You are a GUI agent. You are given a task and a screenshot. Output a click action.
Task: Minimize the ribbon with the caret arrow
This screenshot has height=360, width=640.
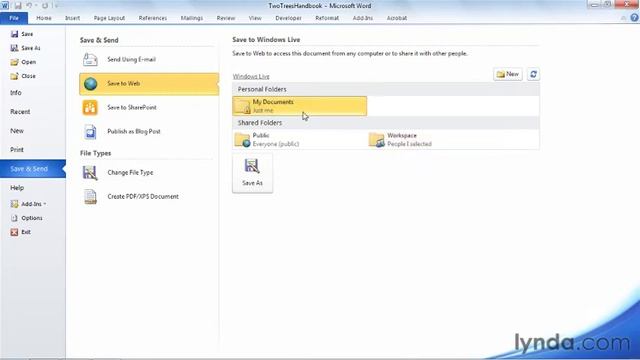(x=623, y=18)
